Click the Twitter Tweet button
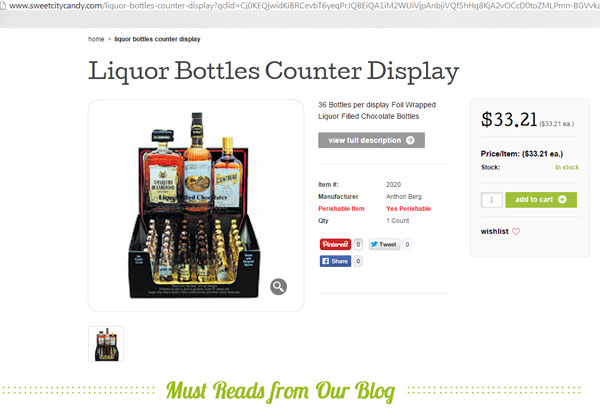 [384, 244]
